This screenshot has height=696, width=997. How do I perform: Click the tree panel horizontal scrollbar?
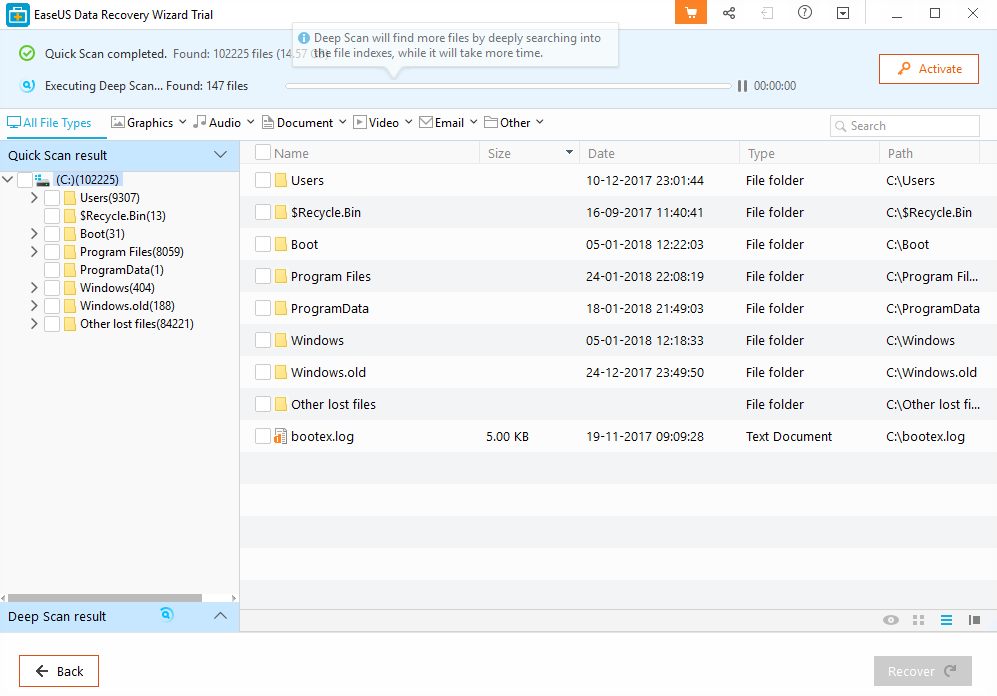point(105,598)
